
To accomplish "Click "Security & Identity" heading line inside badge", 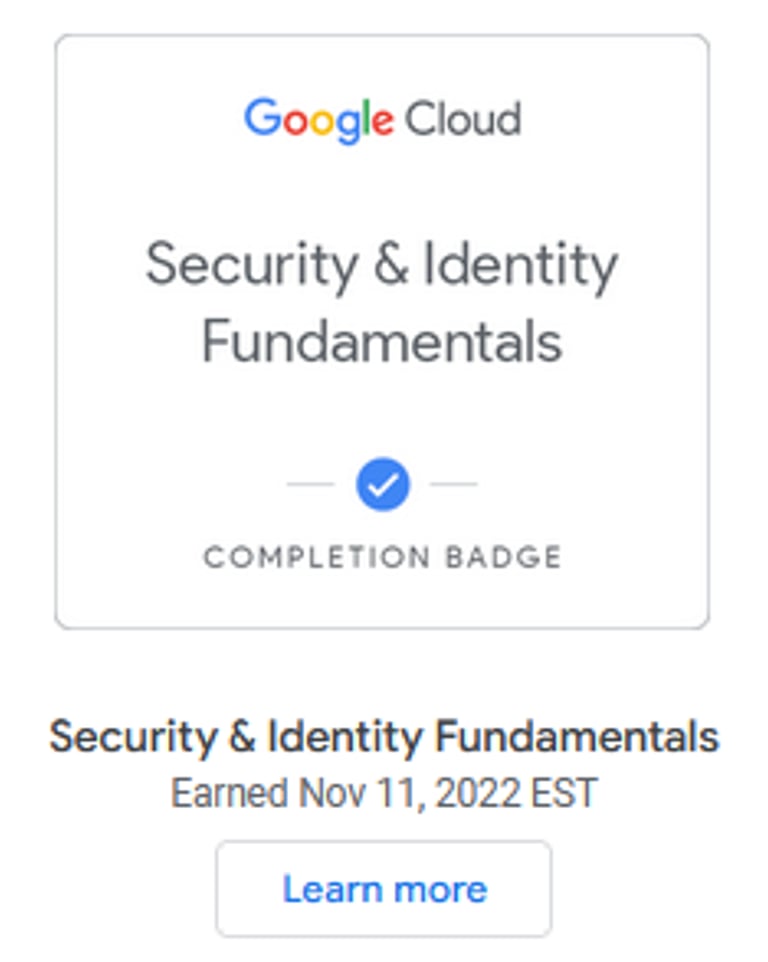I will pos(382,266).
